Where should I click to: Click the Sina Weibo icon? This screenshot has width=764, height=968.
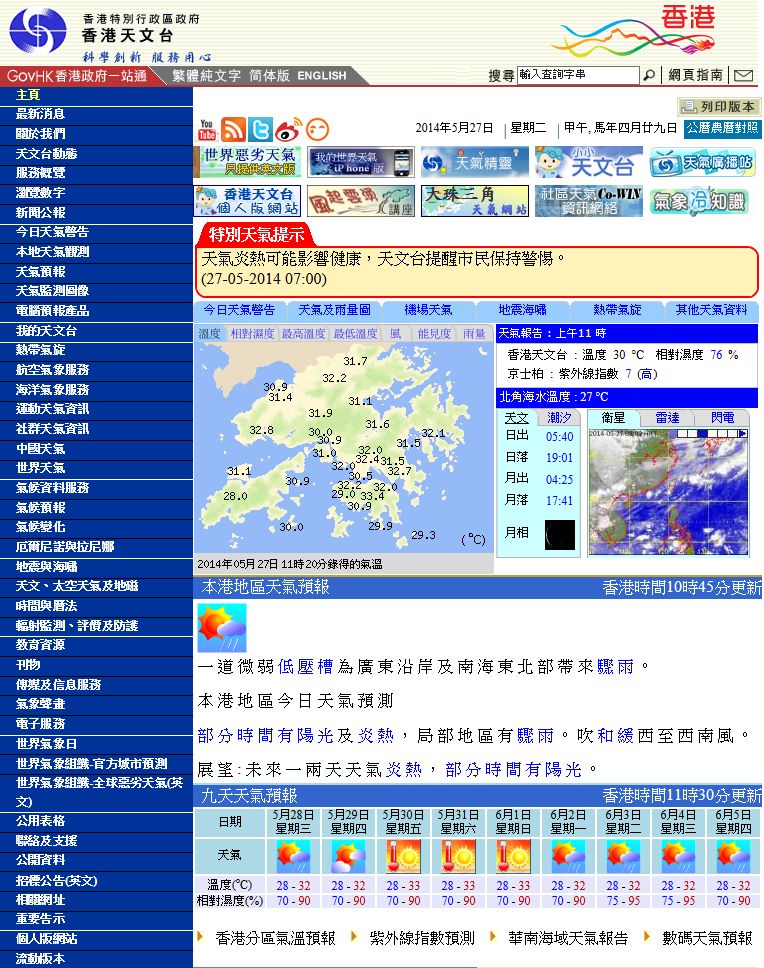point(288,129)
